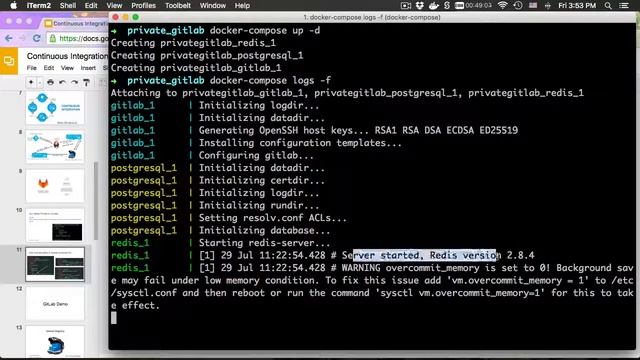
Task: Open the Time Machine menu bar icon
Action: click(x=518, y=5)
